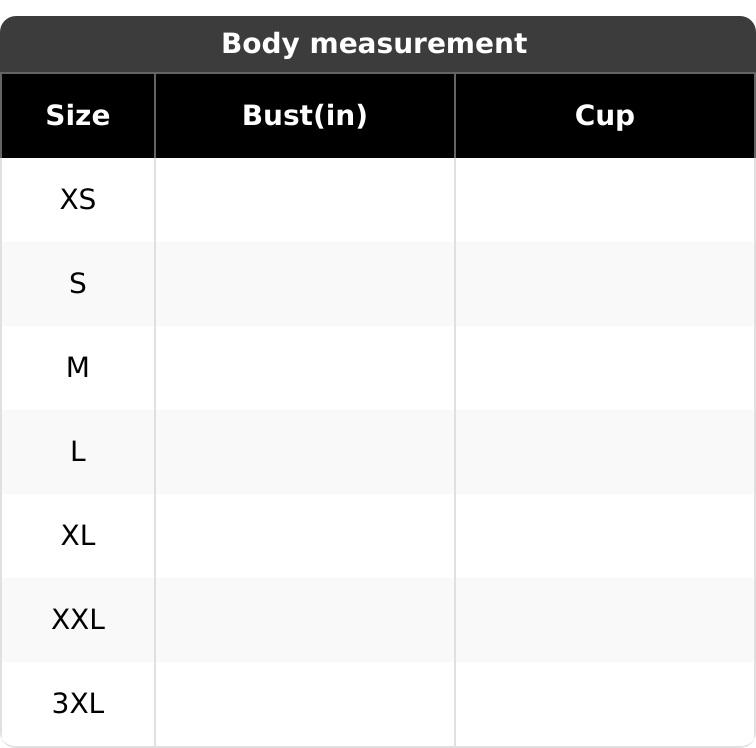Viewport: 756px width, 748px height.
Task: Click the empty Bust cell for XS
Action: click(305, 200)
